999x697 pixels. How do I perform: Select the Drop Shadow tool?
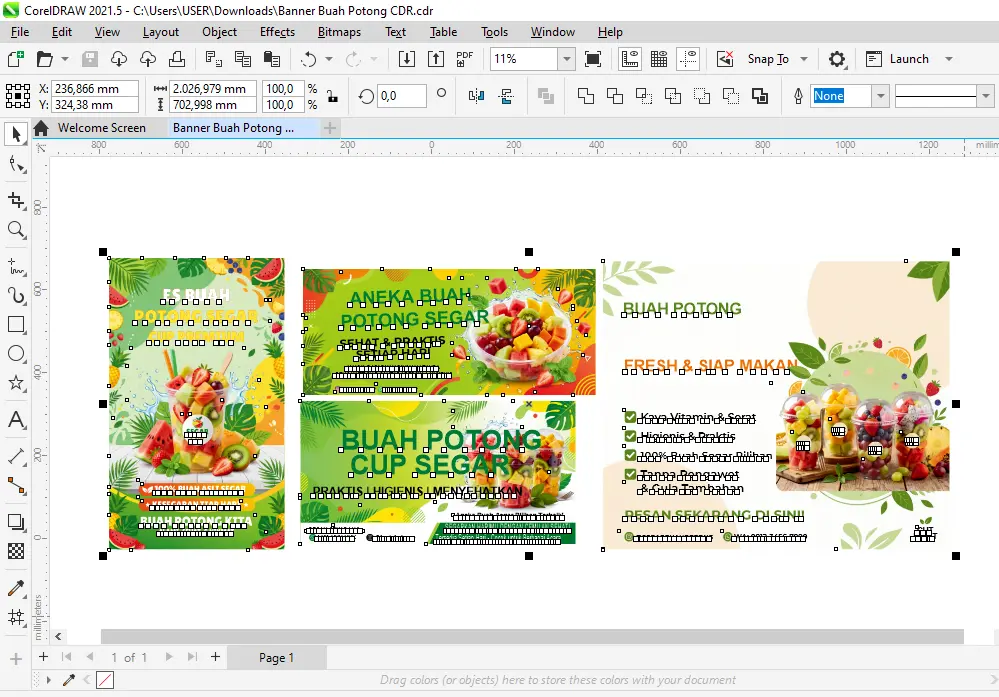click(x=16, y=522)
